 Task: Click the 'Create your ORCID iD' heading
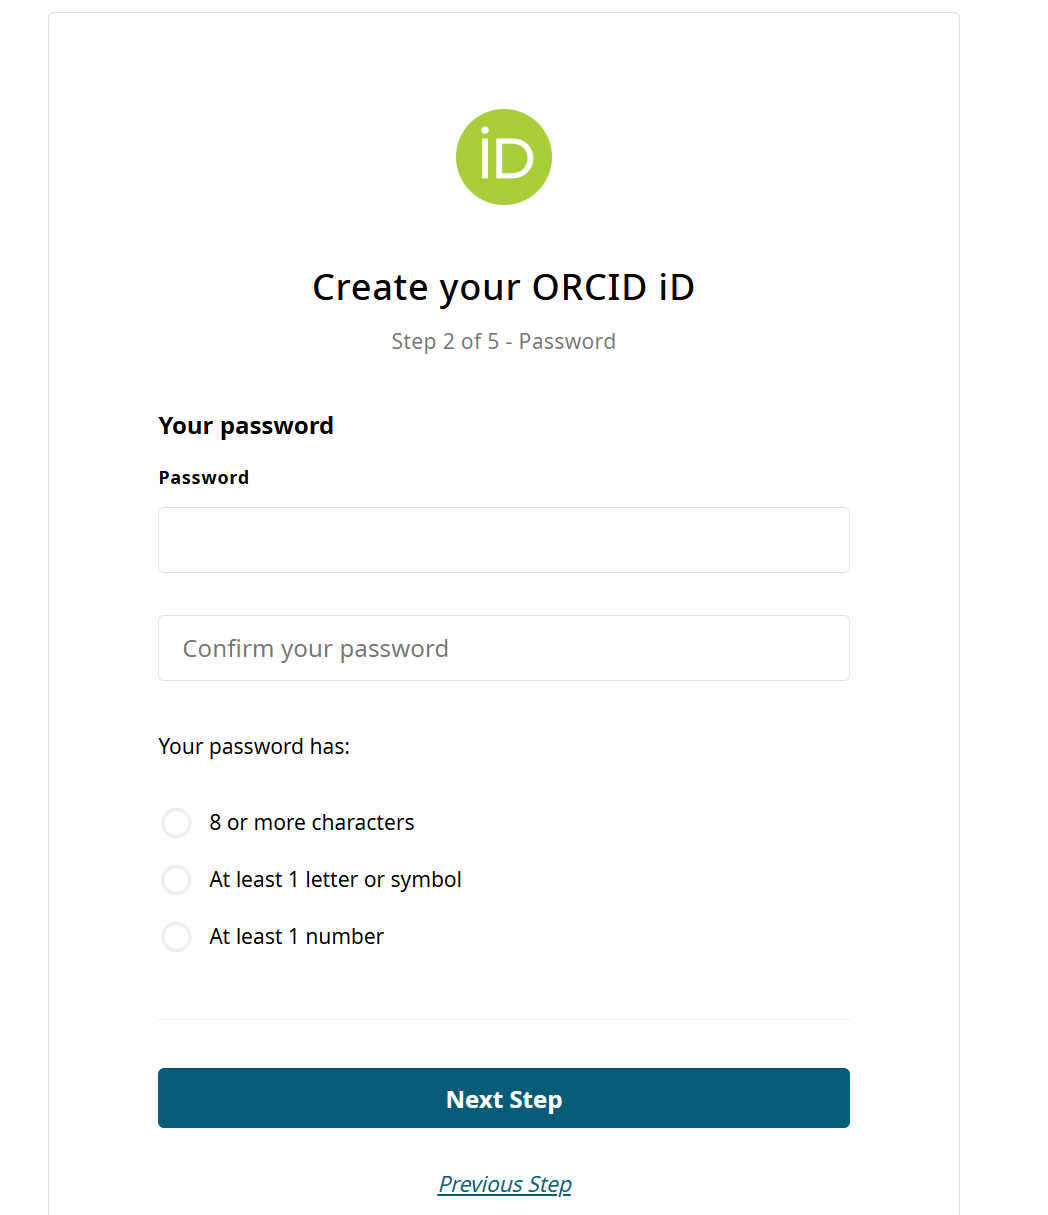[504, 287]
